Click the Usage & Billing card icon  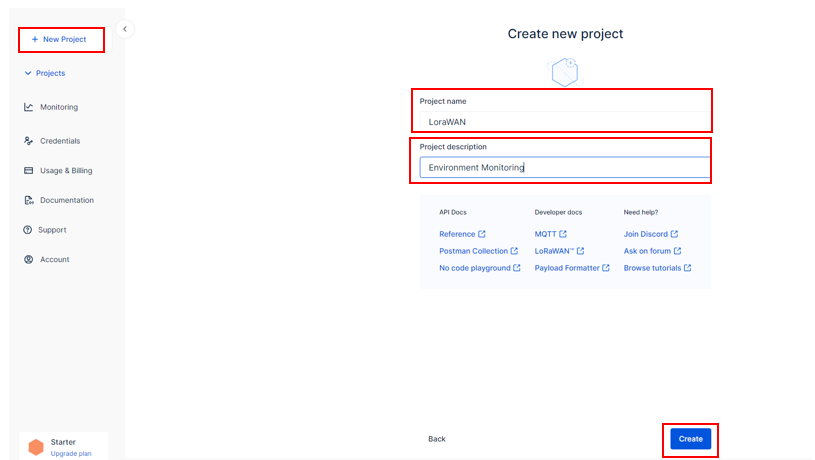(x=29, y=171)
